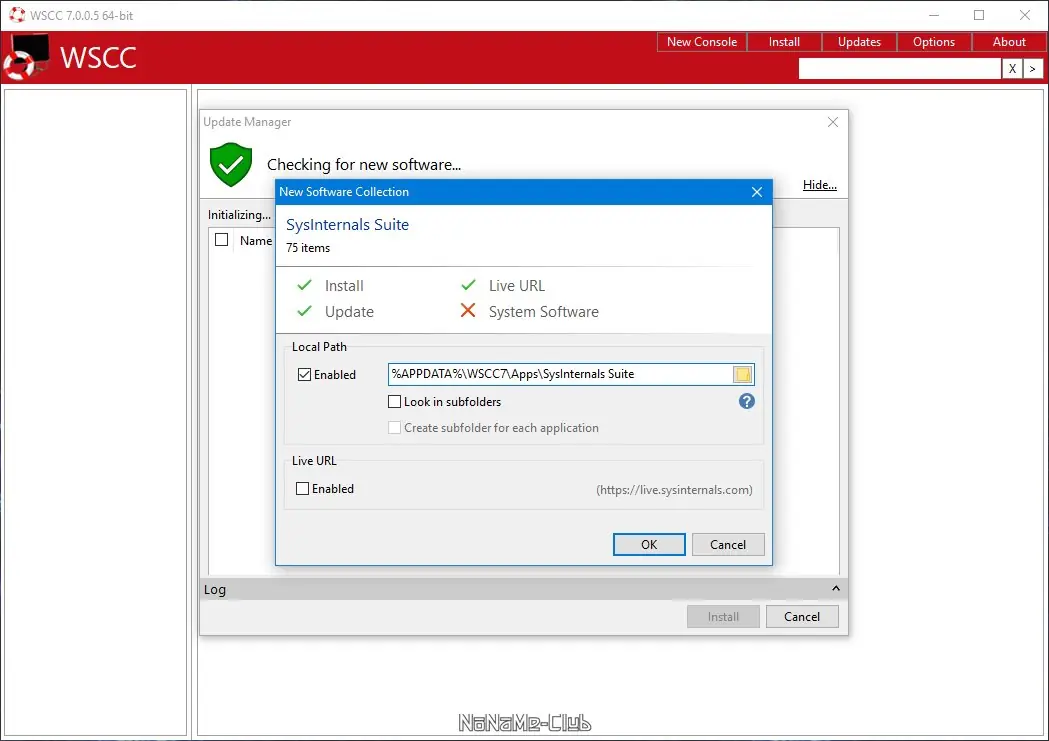The height and width of the screenshot is (741, 1049).
Task: Minimize the WSCC window
Action: pos(934,15)
